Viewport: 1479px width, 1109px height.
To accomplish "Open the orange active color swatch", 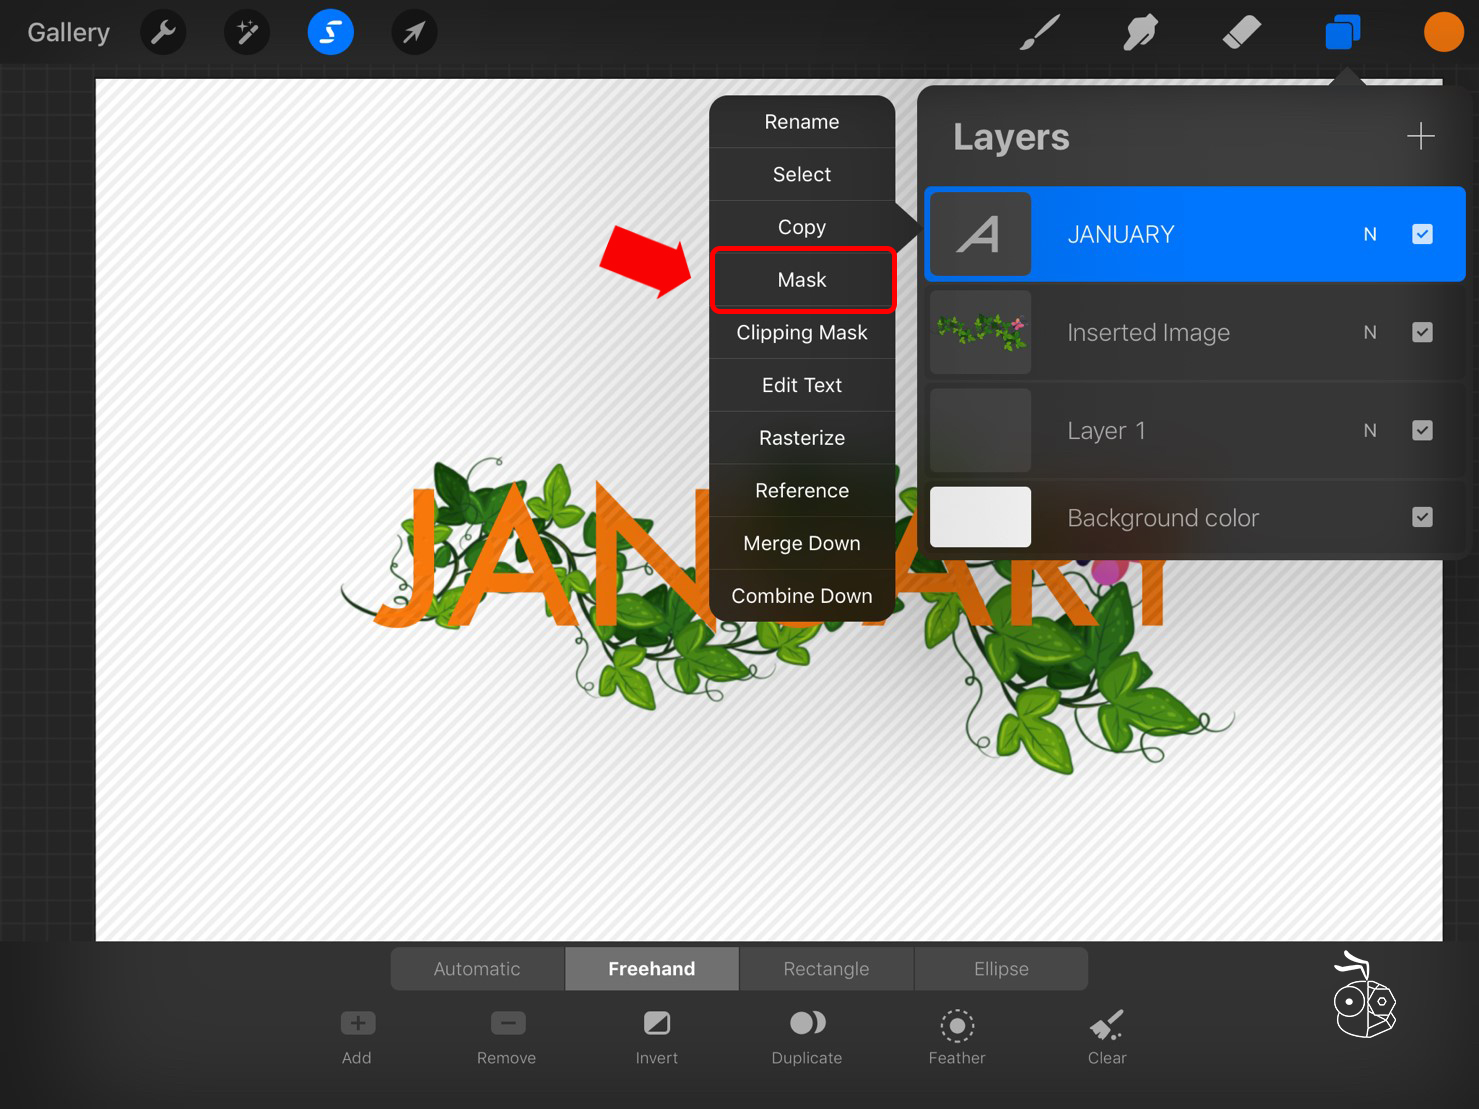I will 1443,33.
